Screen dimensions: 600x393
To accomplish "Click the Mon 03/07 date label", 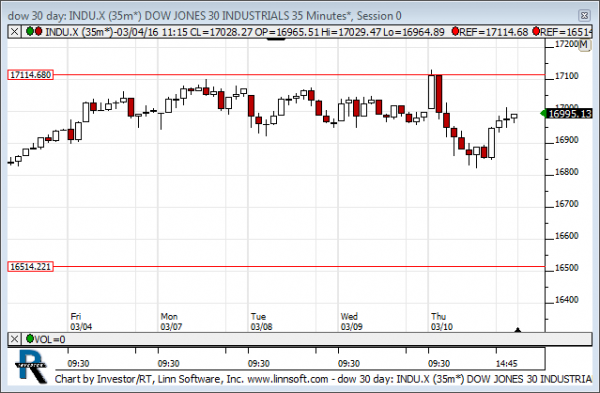I will coord(171,321).
